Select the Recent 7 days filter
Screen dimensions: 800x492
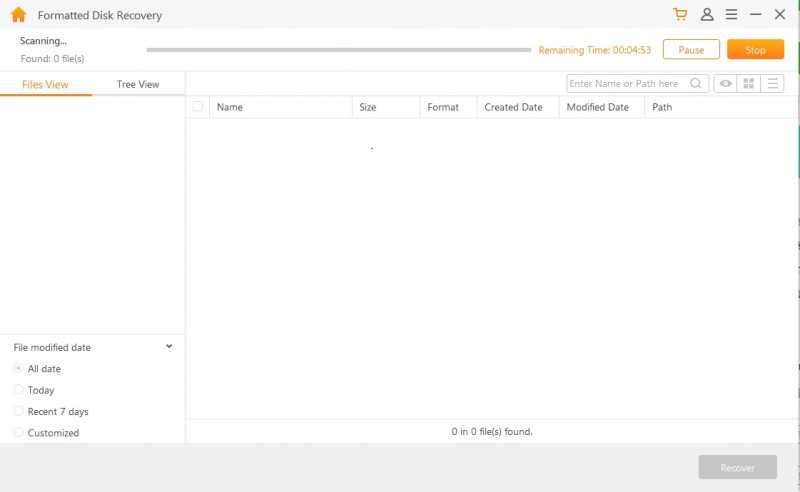(19, 411)
